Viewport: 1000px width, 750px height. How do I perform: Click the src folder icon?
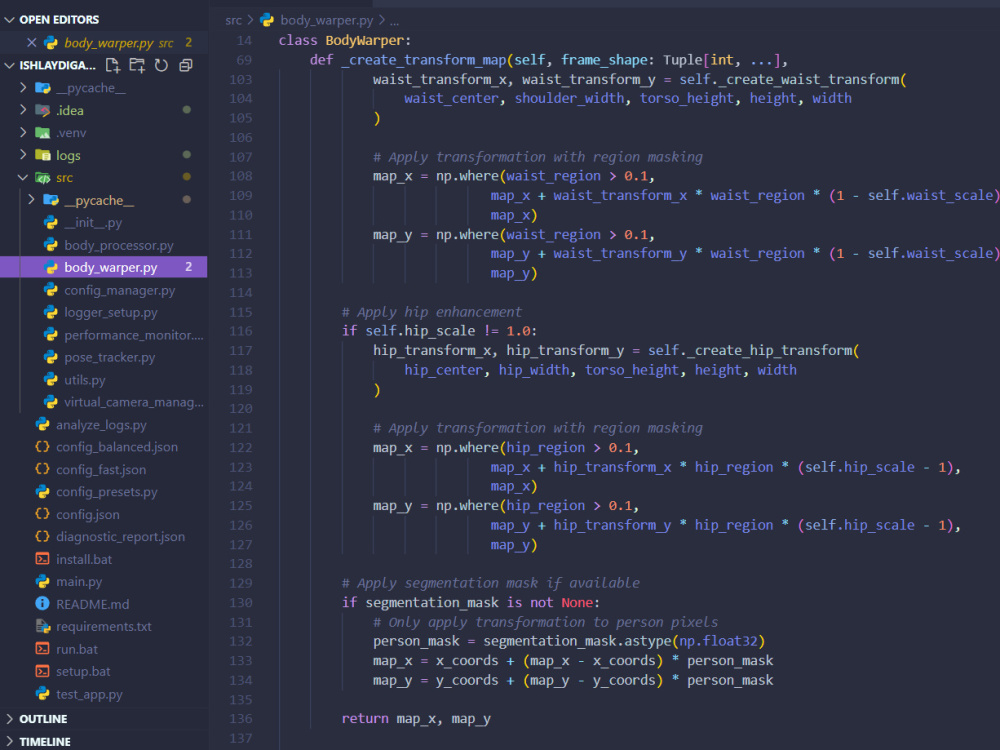(43, 177)
